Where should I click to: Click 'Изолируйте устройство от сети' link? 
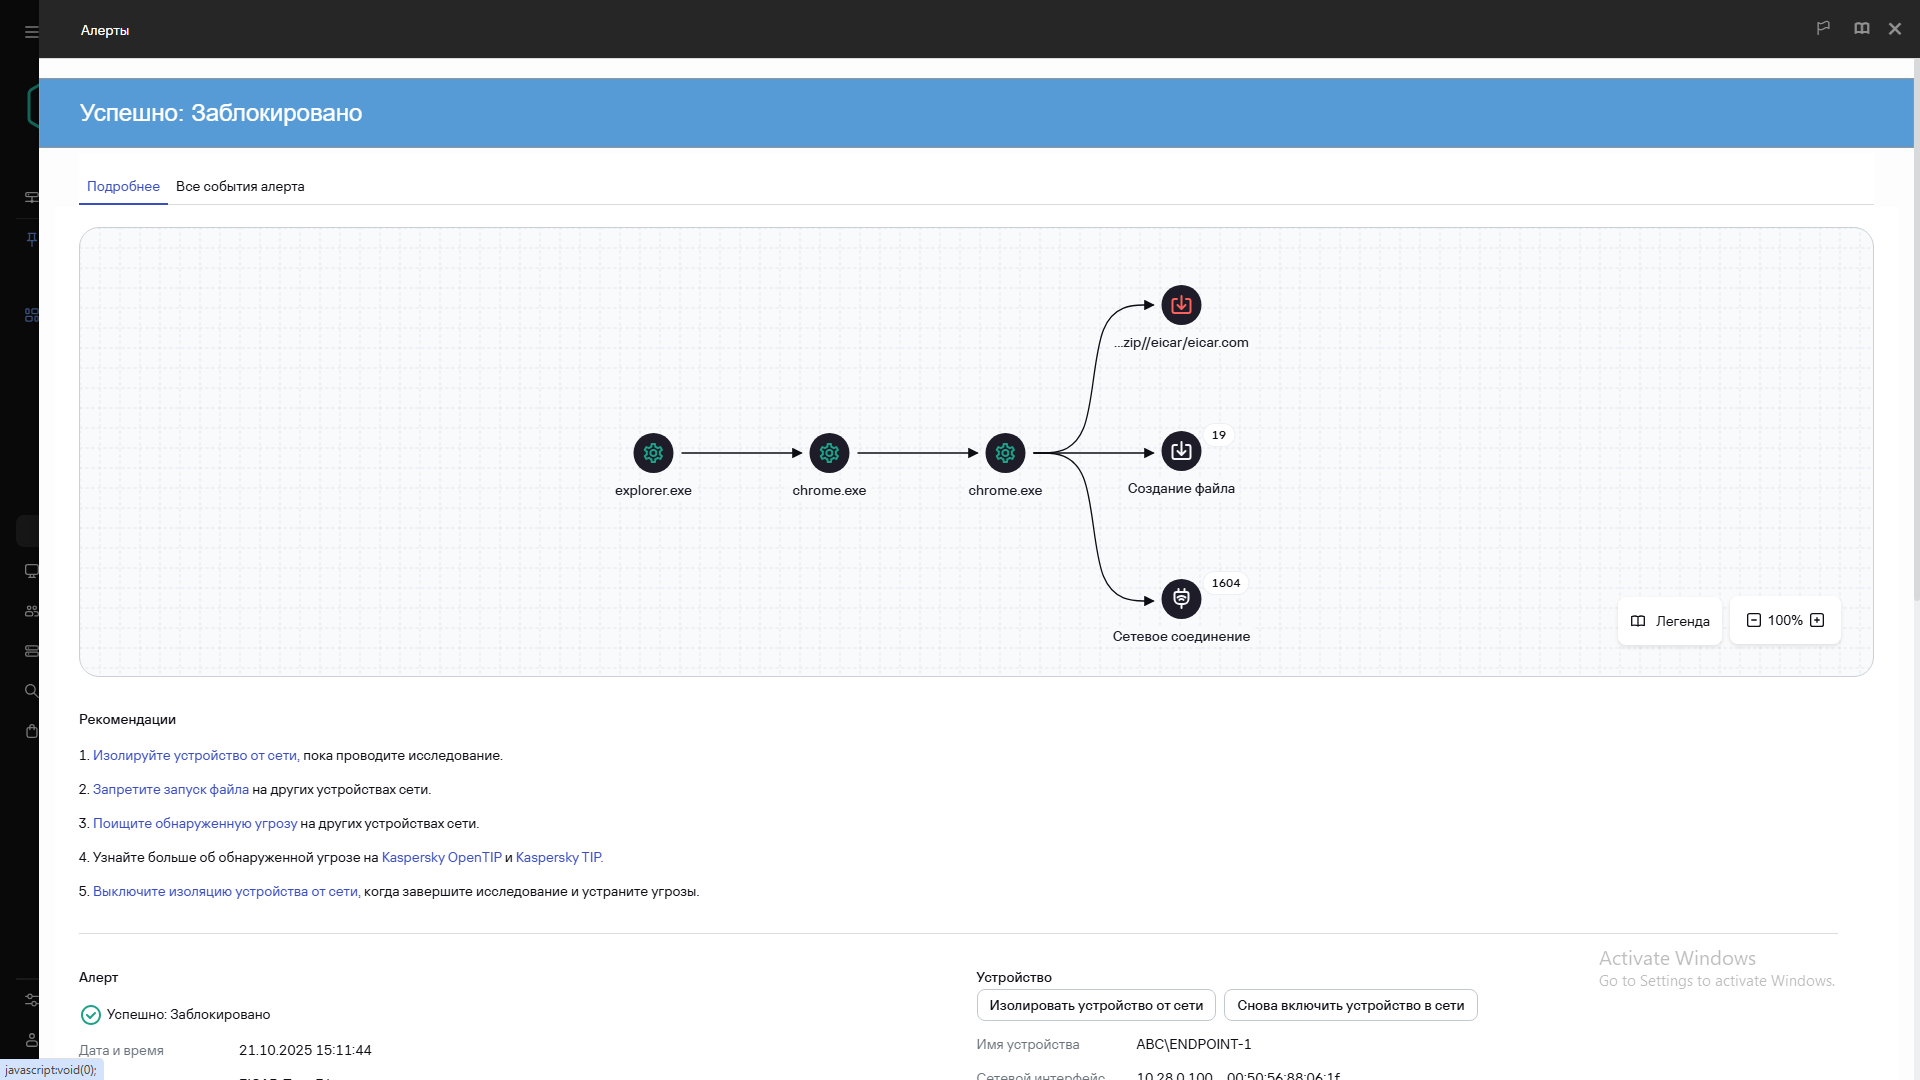coord(194,755)
